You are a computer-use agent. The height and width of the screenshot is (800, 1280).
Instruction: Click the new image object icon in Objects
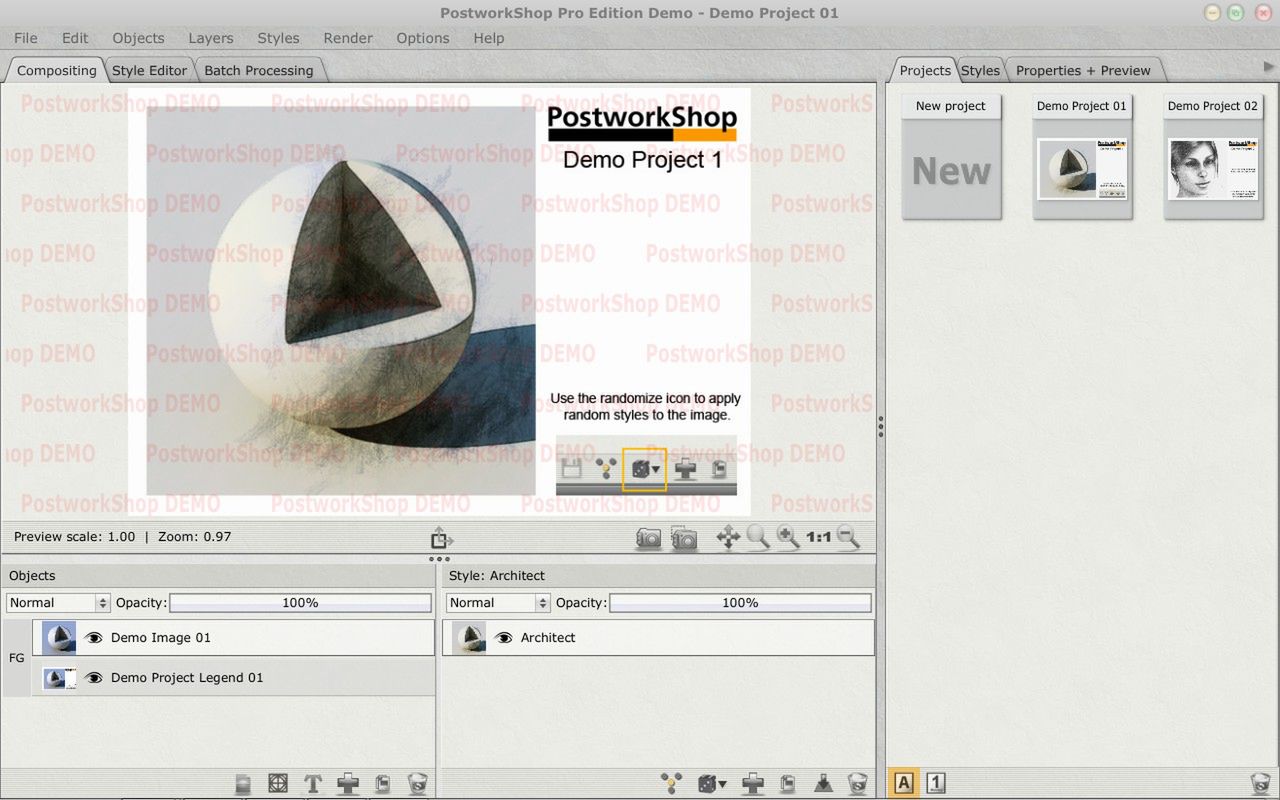[243, 785]
